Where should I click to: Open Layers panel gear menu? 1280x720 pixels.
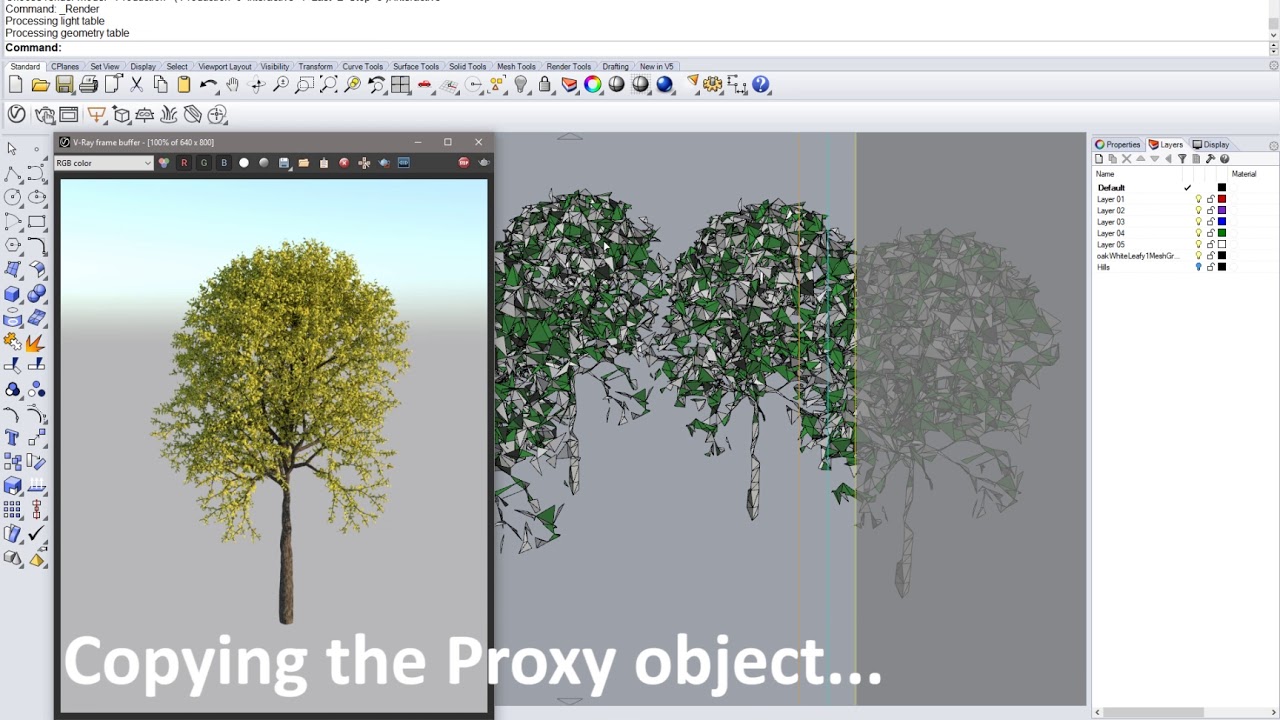point(1273,146)
